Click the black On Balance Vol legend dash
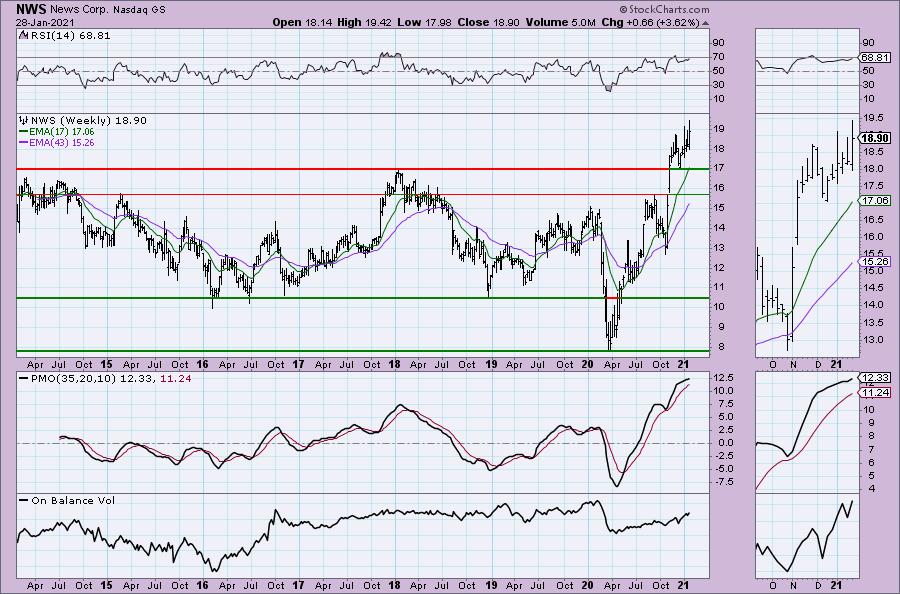 tap(24, 500)
